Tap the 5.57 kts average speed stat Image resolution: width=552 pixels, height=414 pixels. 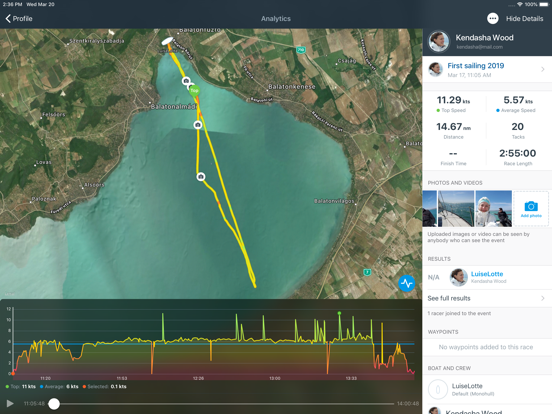(518, 104)
